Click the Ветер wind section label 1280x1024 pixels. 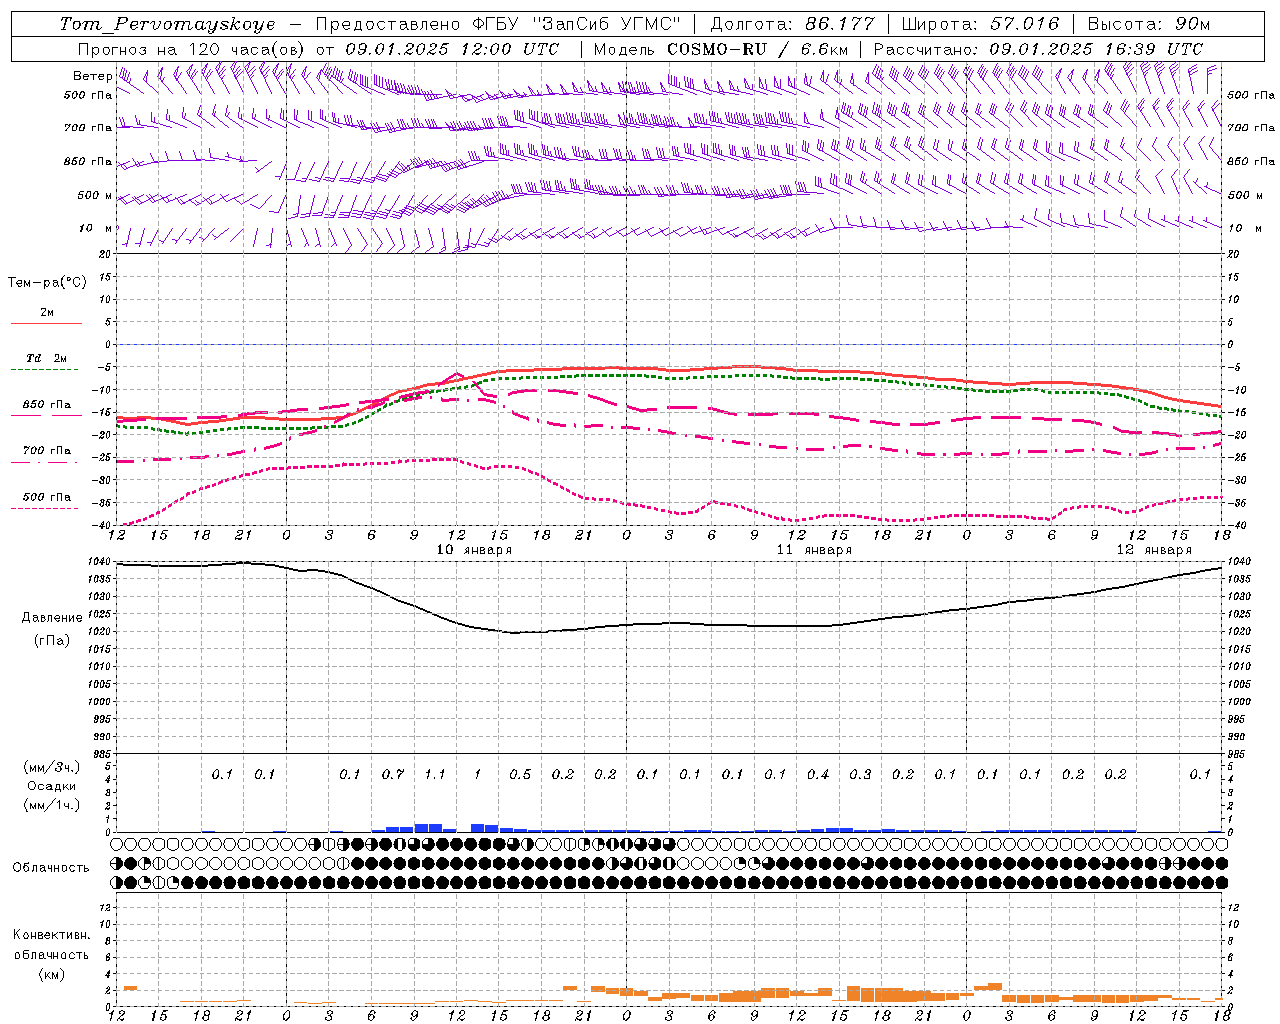click(92, 76)
